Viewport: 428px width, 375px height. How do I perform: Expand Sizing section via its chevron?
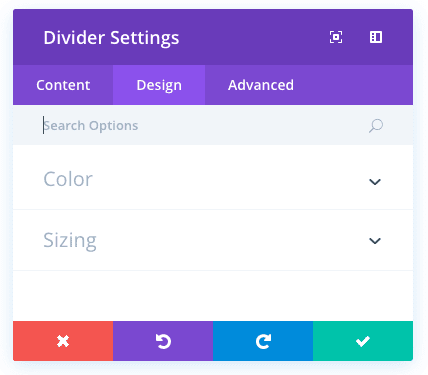pyautogui.click(x=375, y=241)
